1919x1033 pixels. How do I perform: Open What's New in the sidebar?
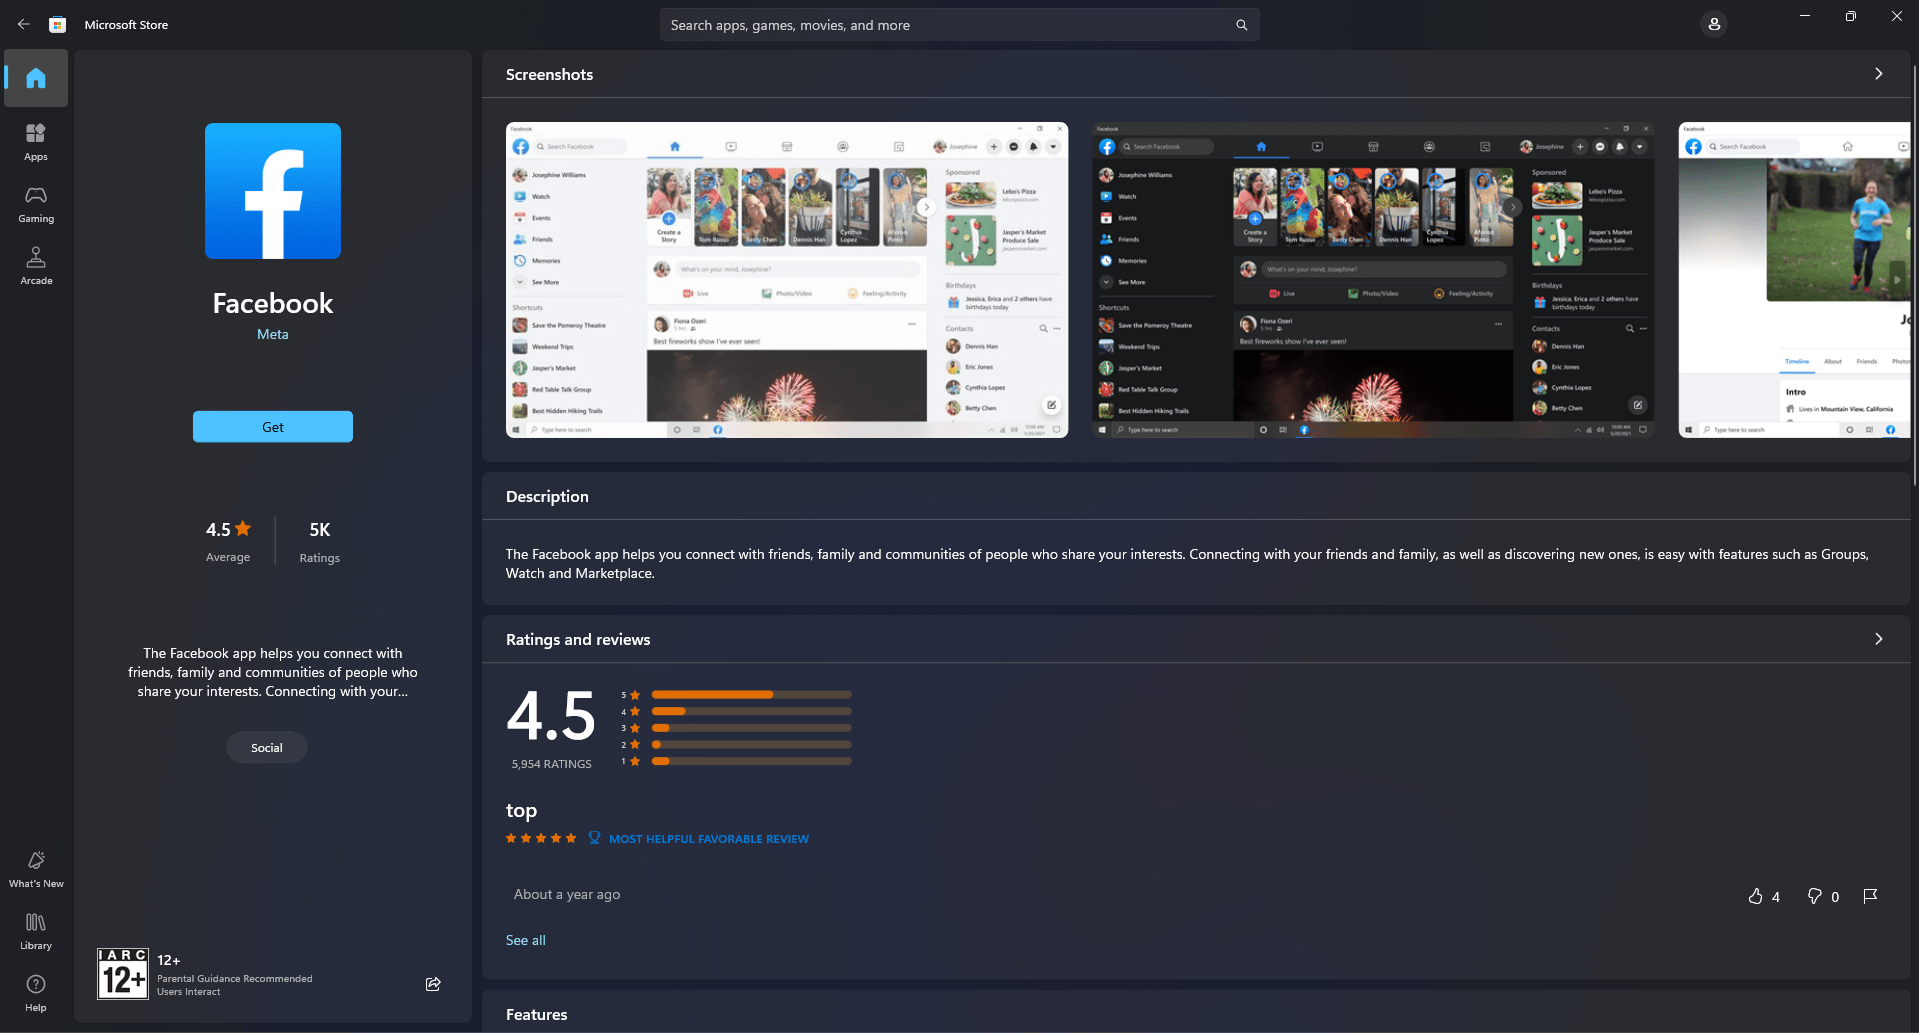point(36,869)
